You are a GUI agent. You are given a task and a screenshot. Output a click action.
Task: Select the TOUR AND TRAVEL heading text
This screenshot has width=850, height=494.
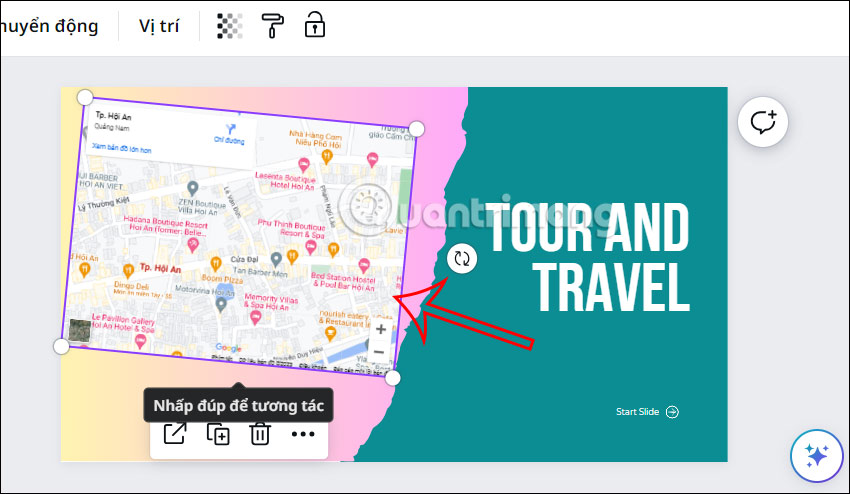pyautogui.click(x=588, y=257)
